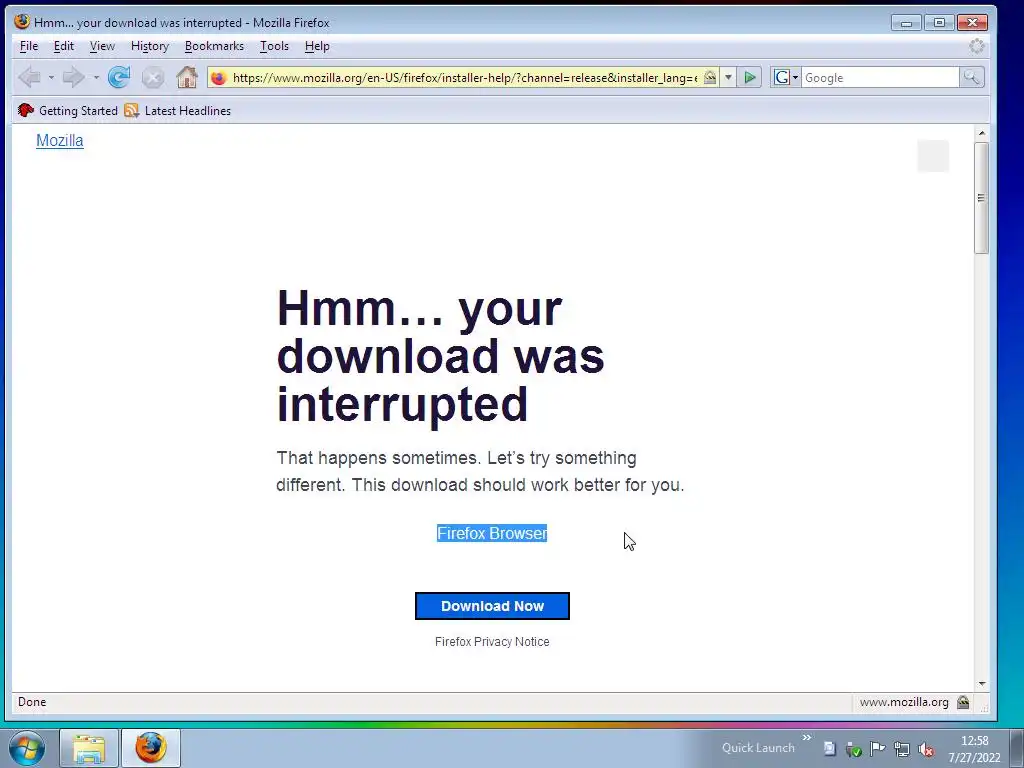Click the scrollbar up arrow
The image size is (1024, 768).
point(982,133)
